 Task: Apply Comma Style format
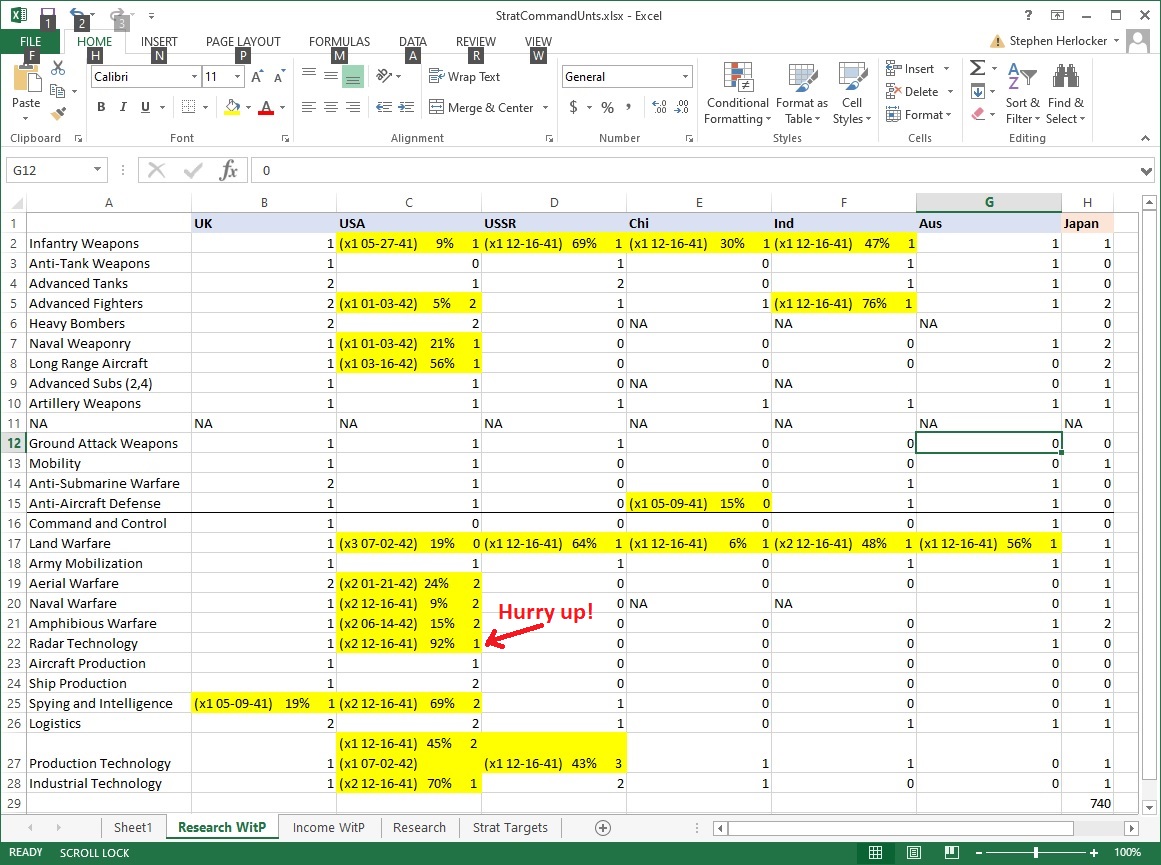pyautogui.click(x=629, y=107)
